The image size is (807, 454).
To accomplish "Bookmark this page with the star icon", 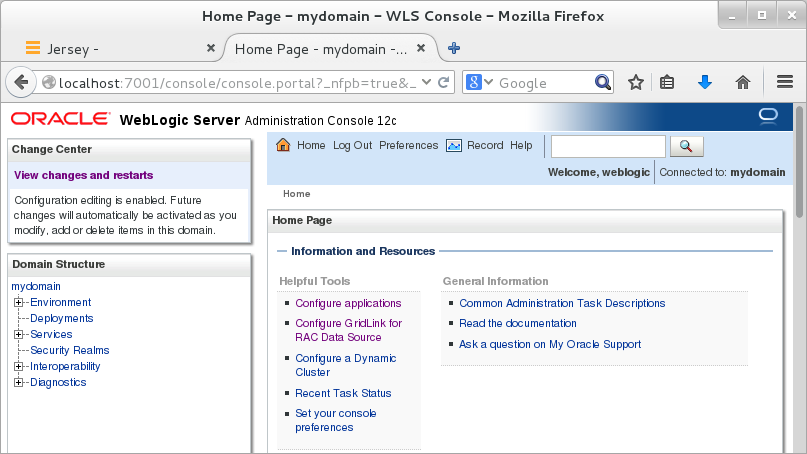I will click(636, 83).
